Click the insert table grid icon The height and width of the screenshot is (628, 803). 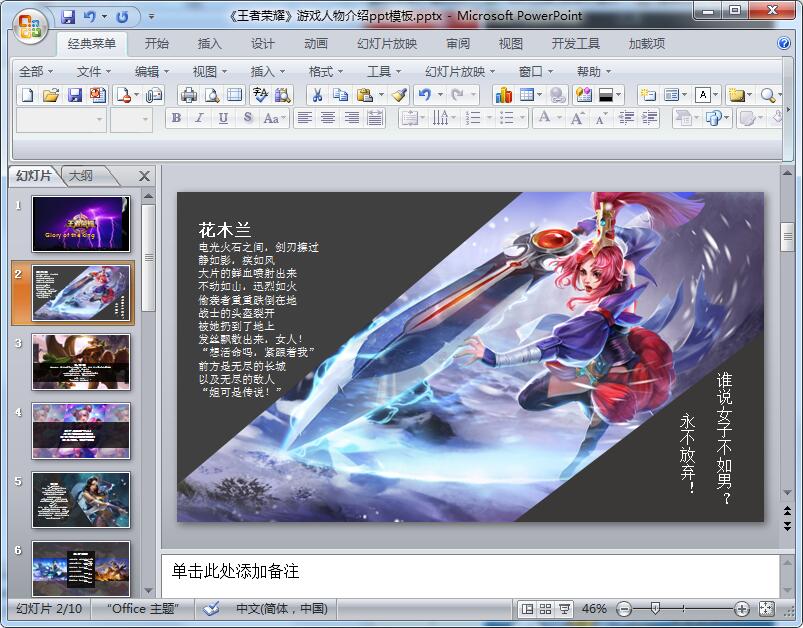pyautogui.click(x=526, y=95)
